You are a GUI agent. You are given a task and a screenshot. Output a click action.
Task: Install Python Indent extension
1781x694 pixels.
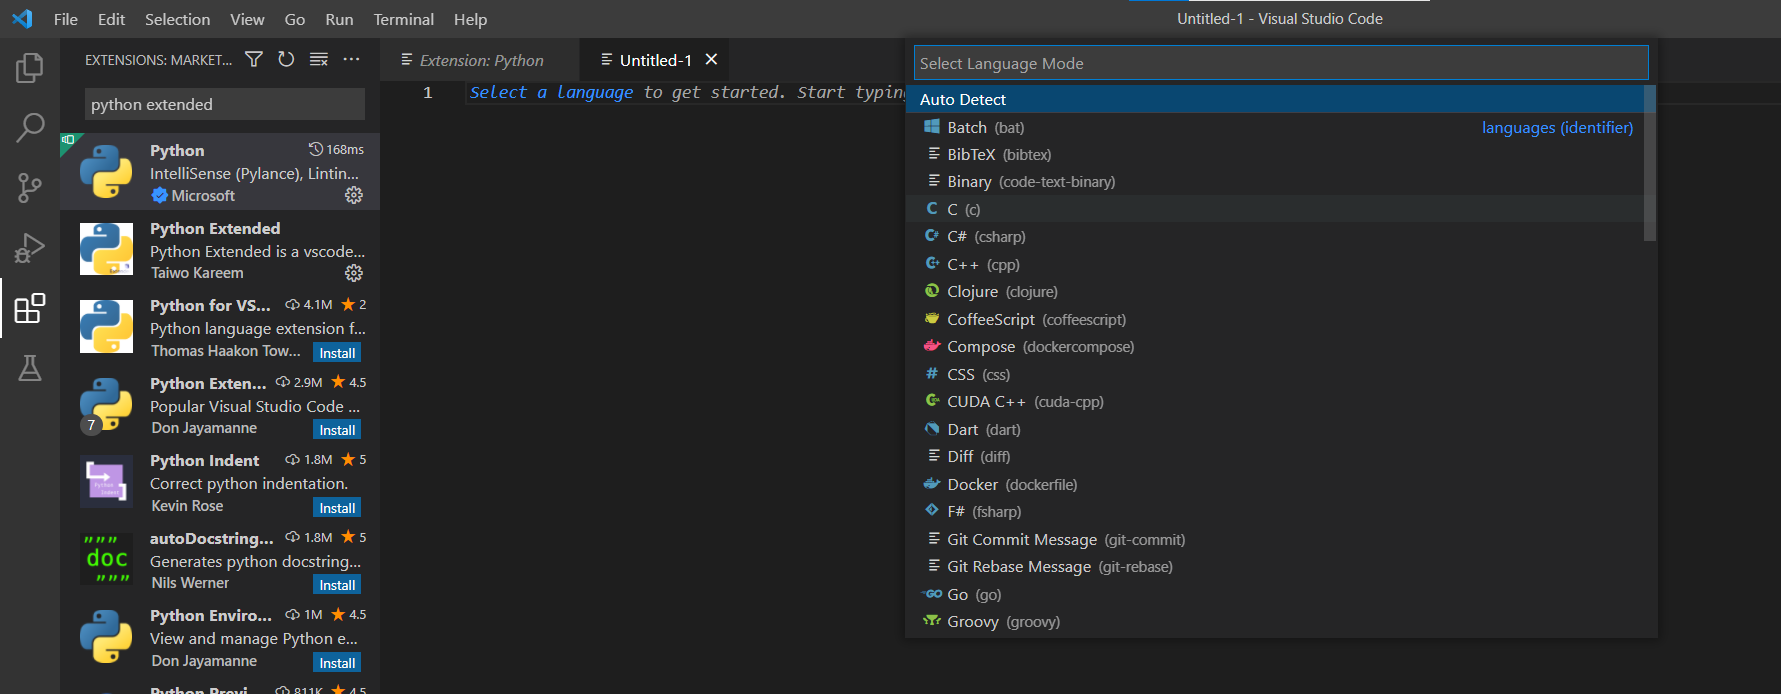(x=337, y=508)
